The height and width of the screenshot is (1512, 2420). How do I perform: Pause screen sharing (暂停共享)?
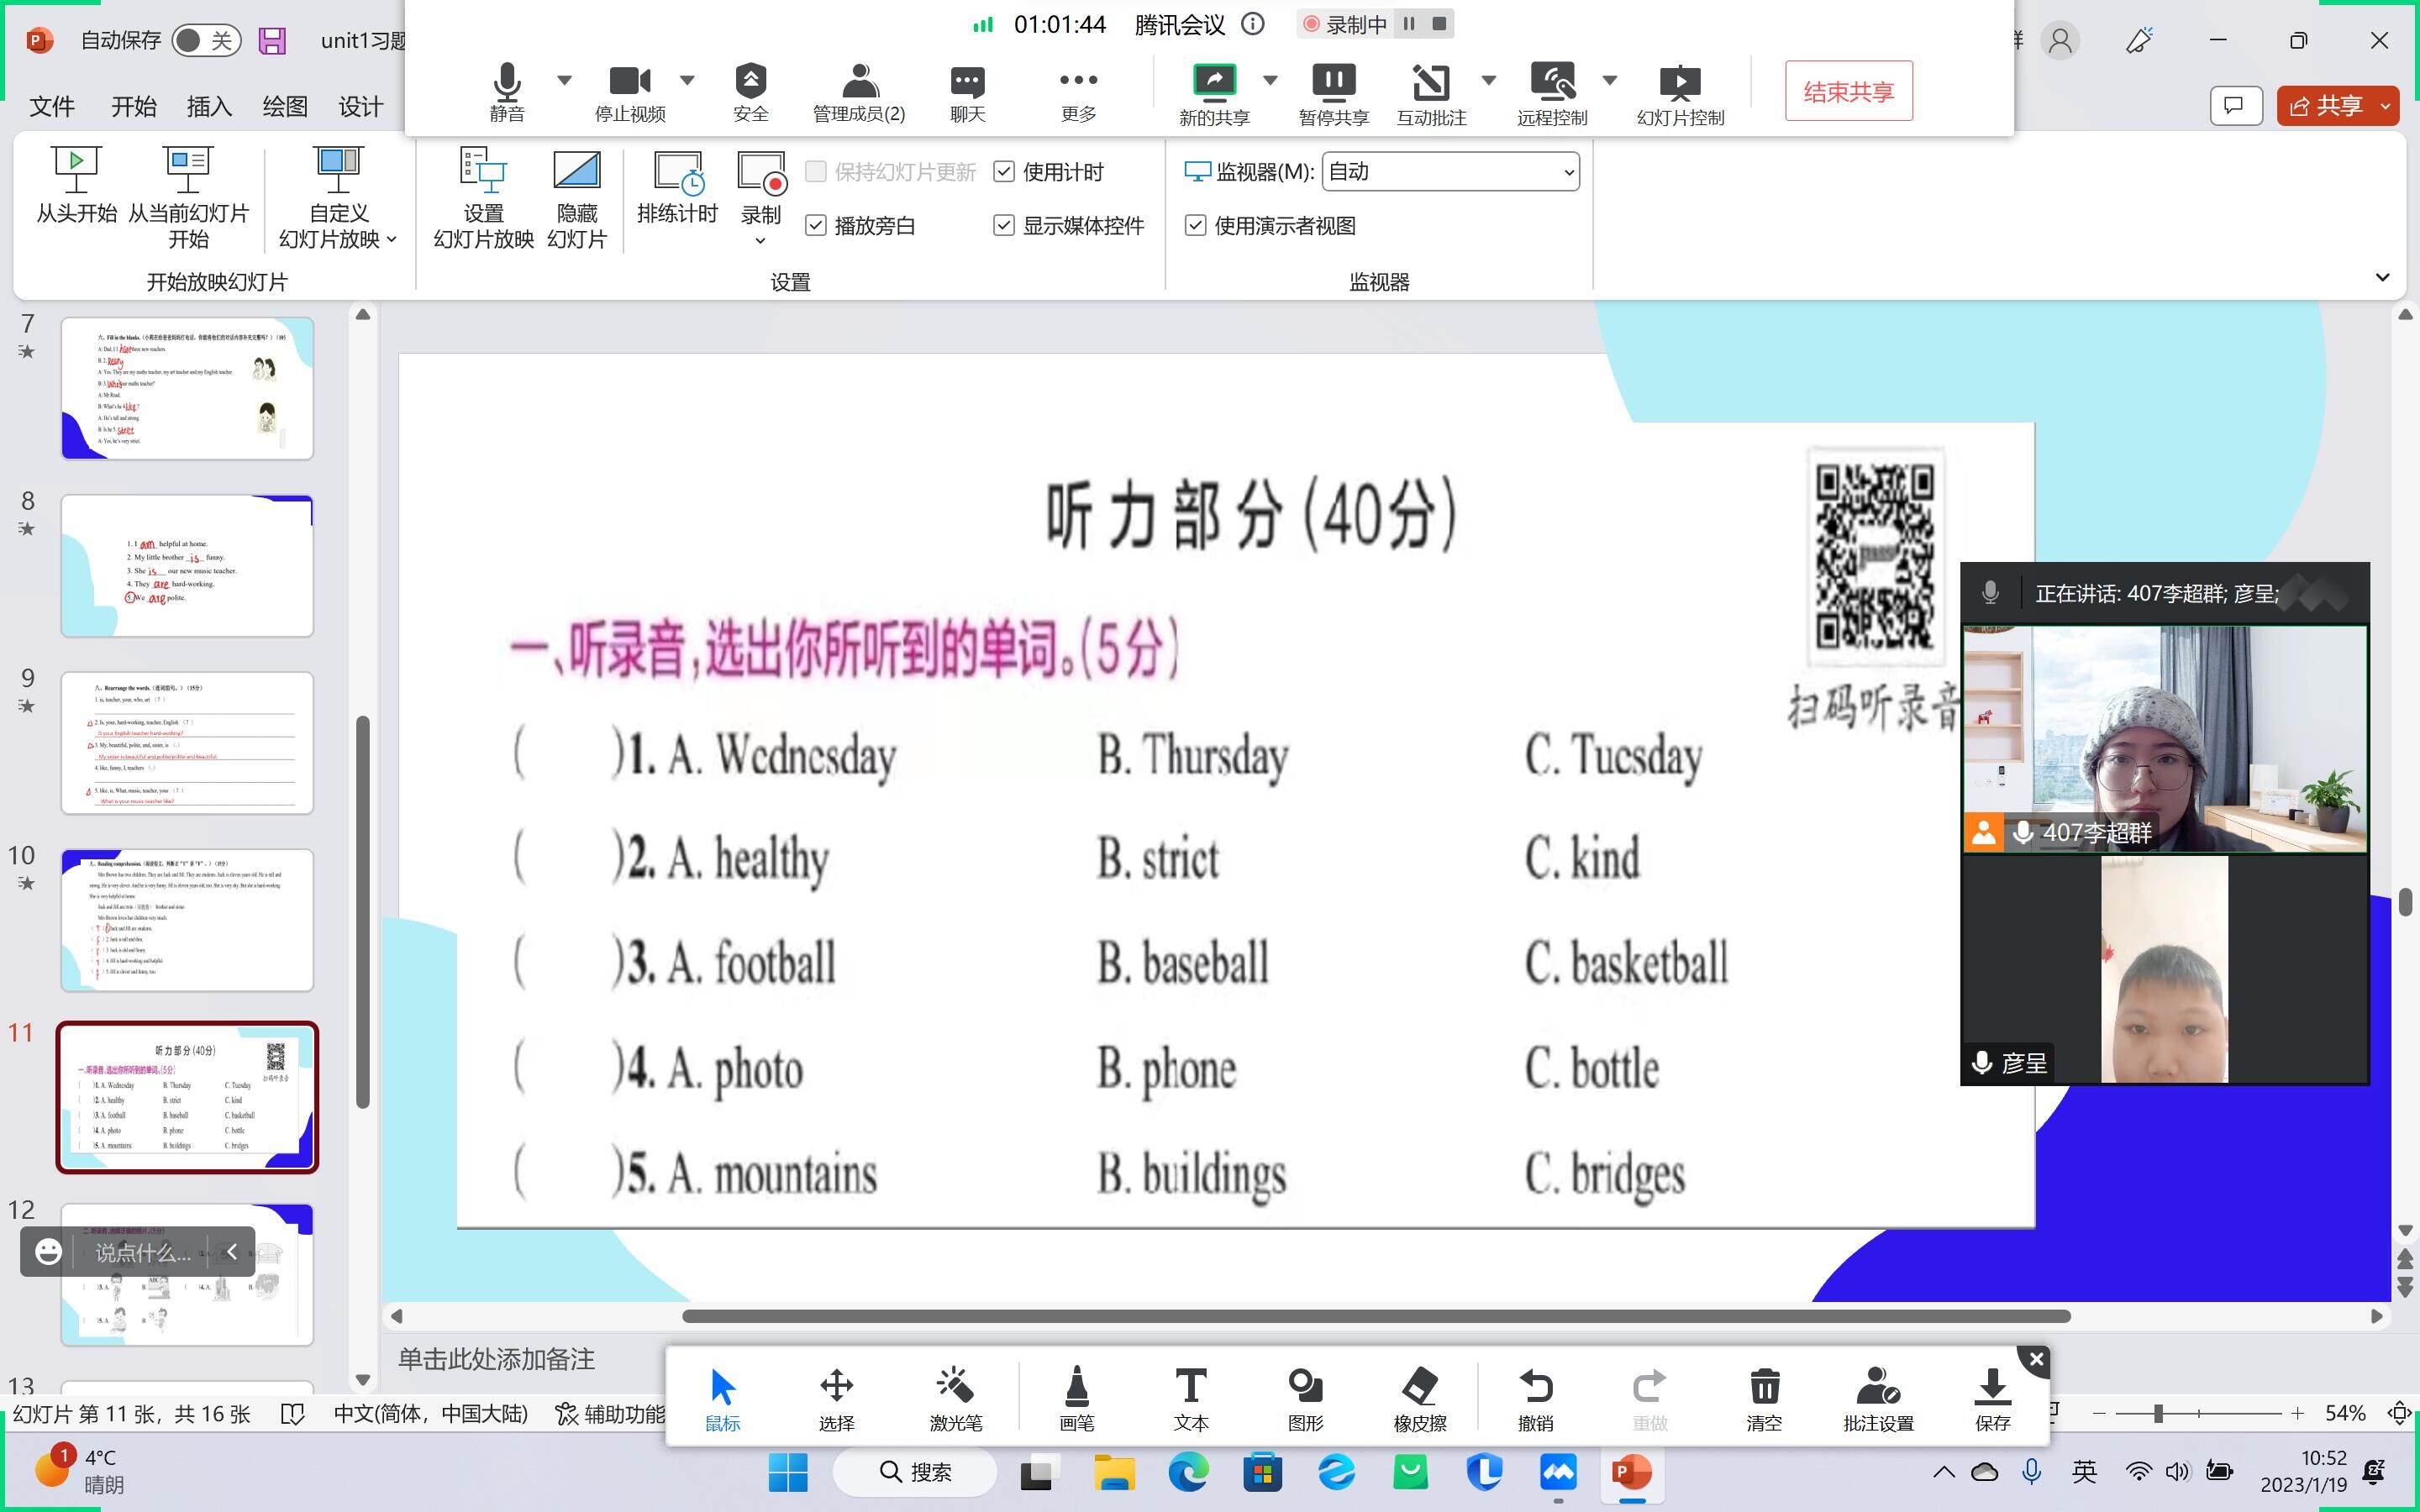click(x=1333, y=95)
